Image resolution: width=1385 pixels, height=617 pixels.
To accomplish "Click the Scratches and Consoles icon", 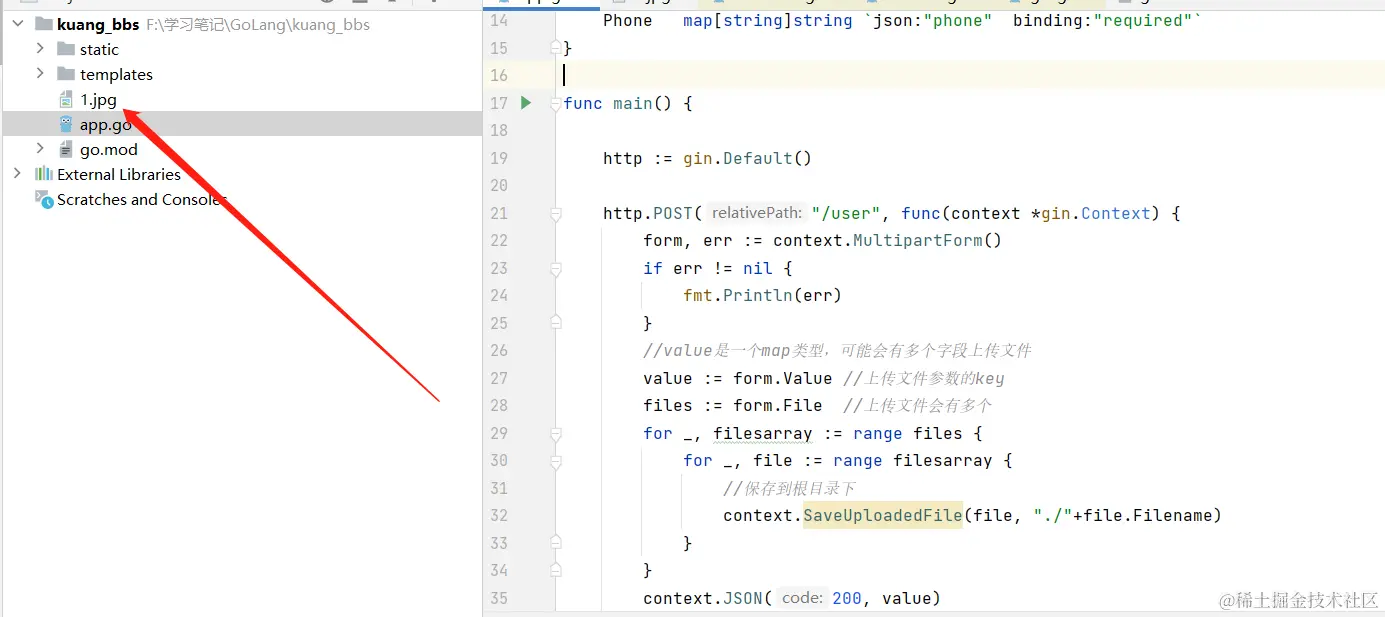I will pyautogui.click(x=44, y=199).
